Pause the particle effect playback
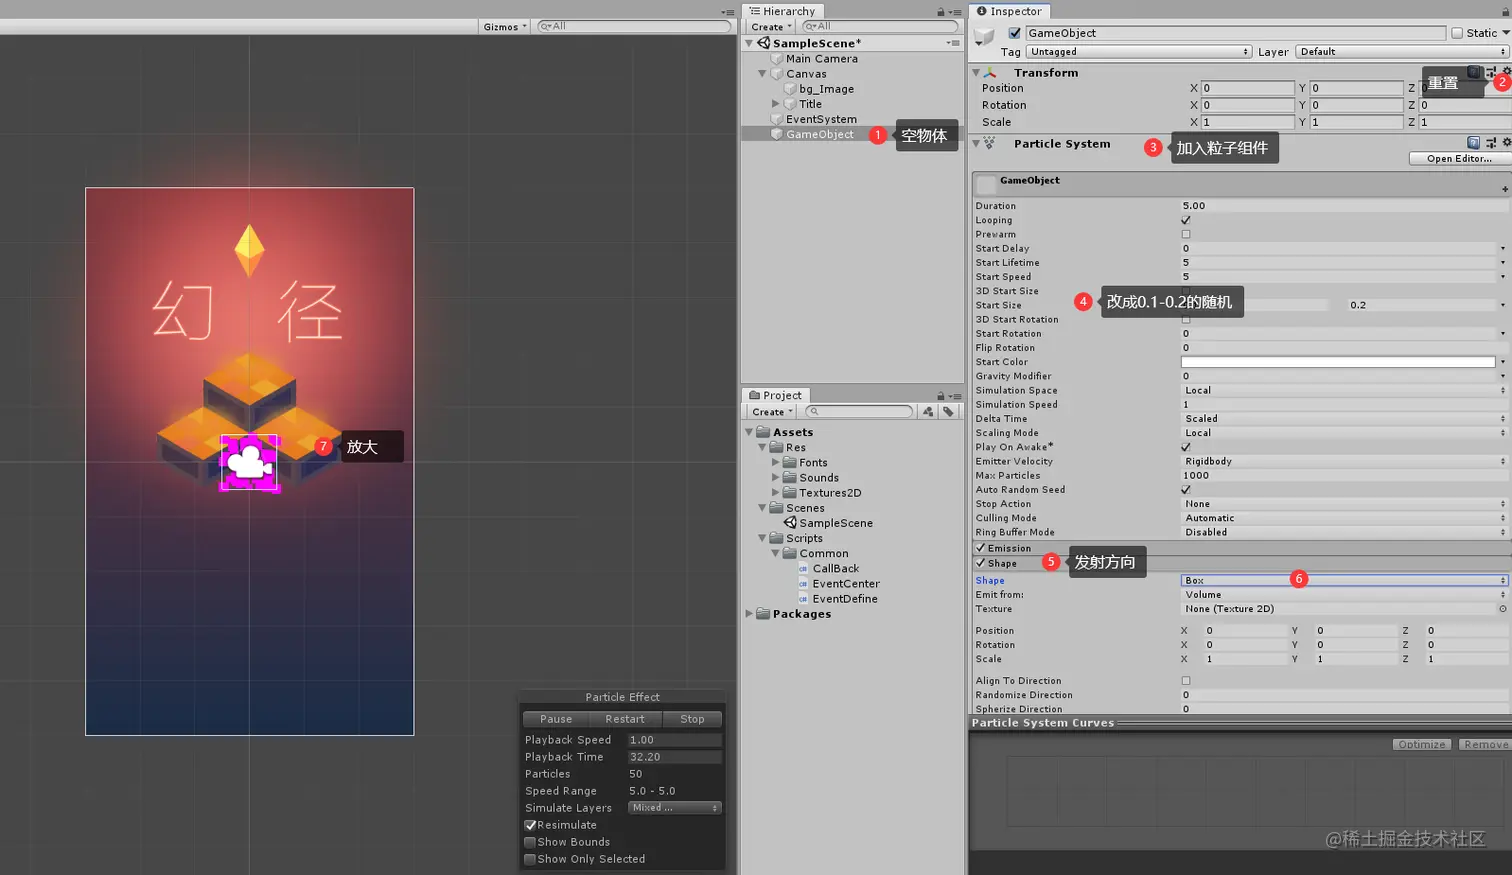1512x875 pixels. [x=556, y=719]
